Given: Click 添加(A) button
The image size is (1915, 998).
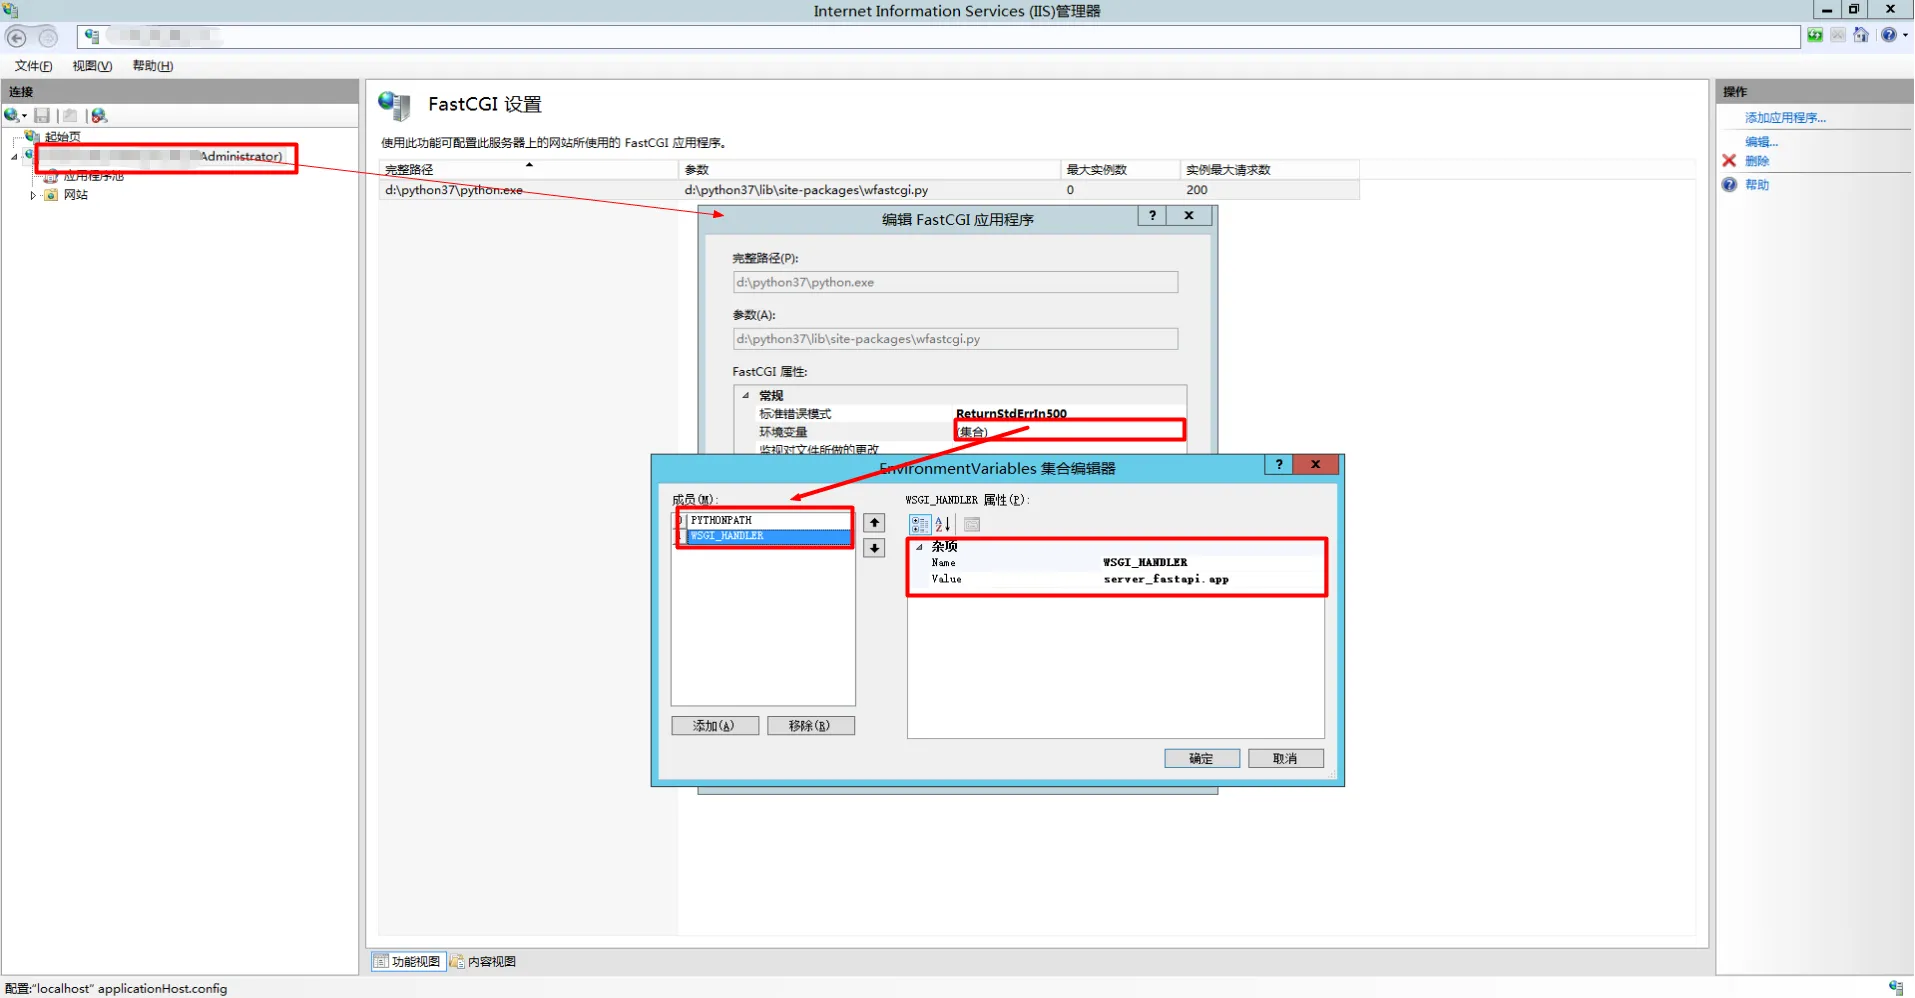Looking at the screenshot, I should pyautogui.click(x=714, y=726).
